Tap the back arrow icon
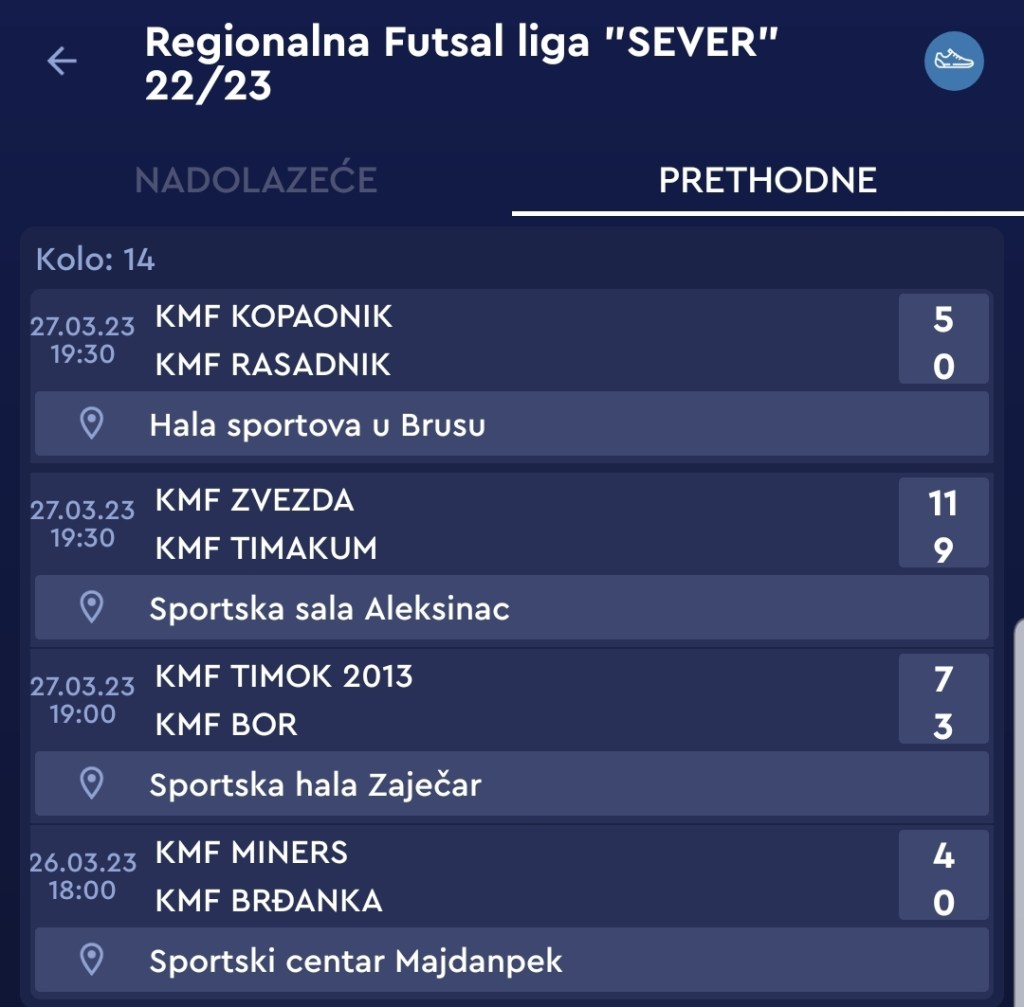 [x=62, y=62]
